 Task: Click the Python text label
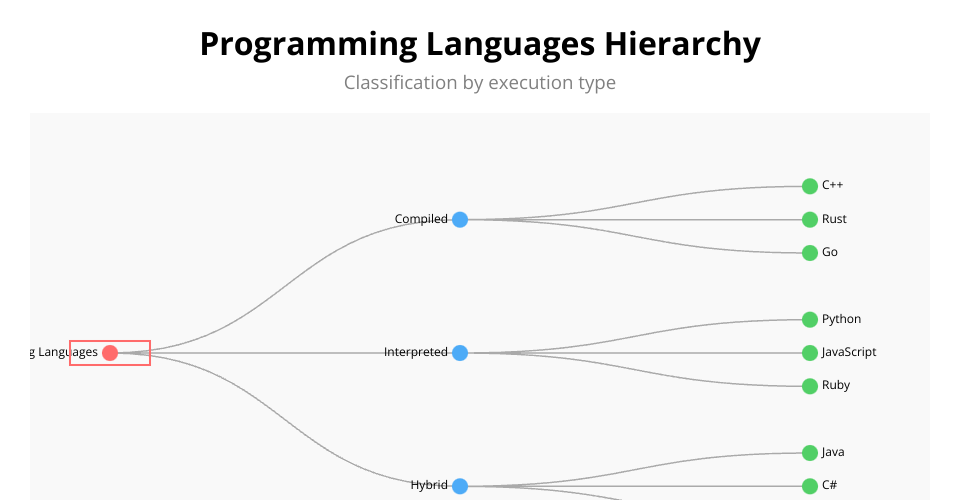(841, 319)
